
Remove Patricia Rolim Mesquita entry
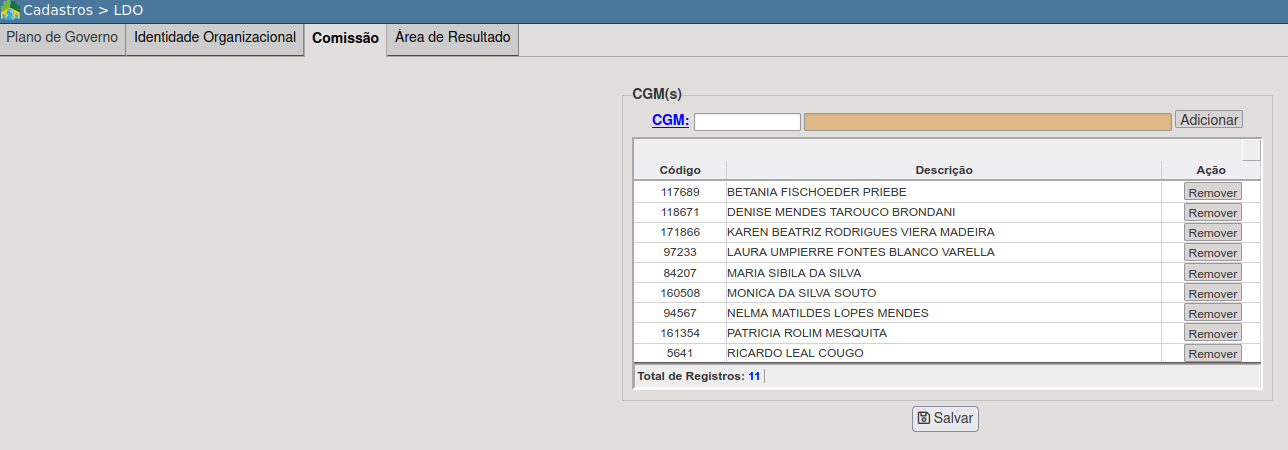pyautogui.click(x=1212, y=334)
